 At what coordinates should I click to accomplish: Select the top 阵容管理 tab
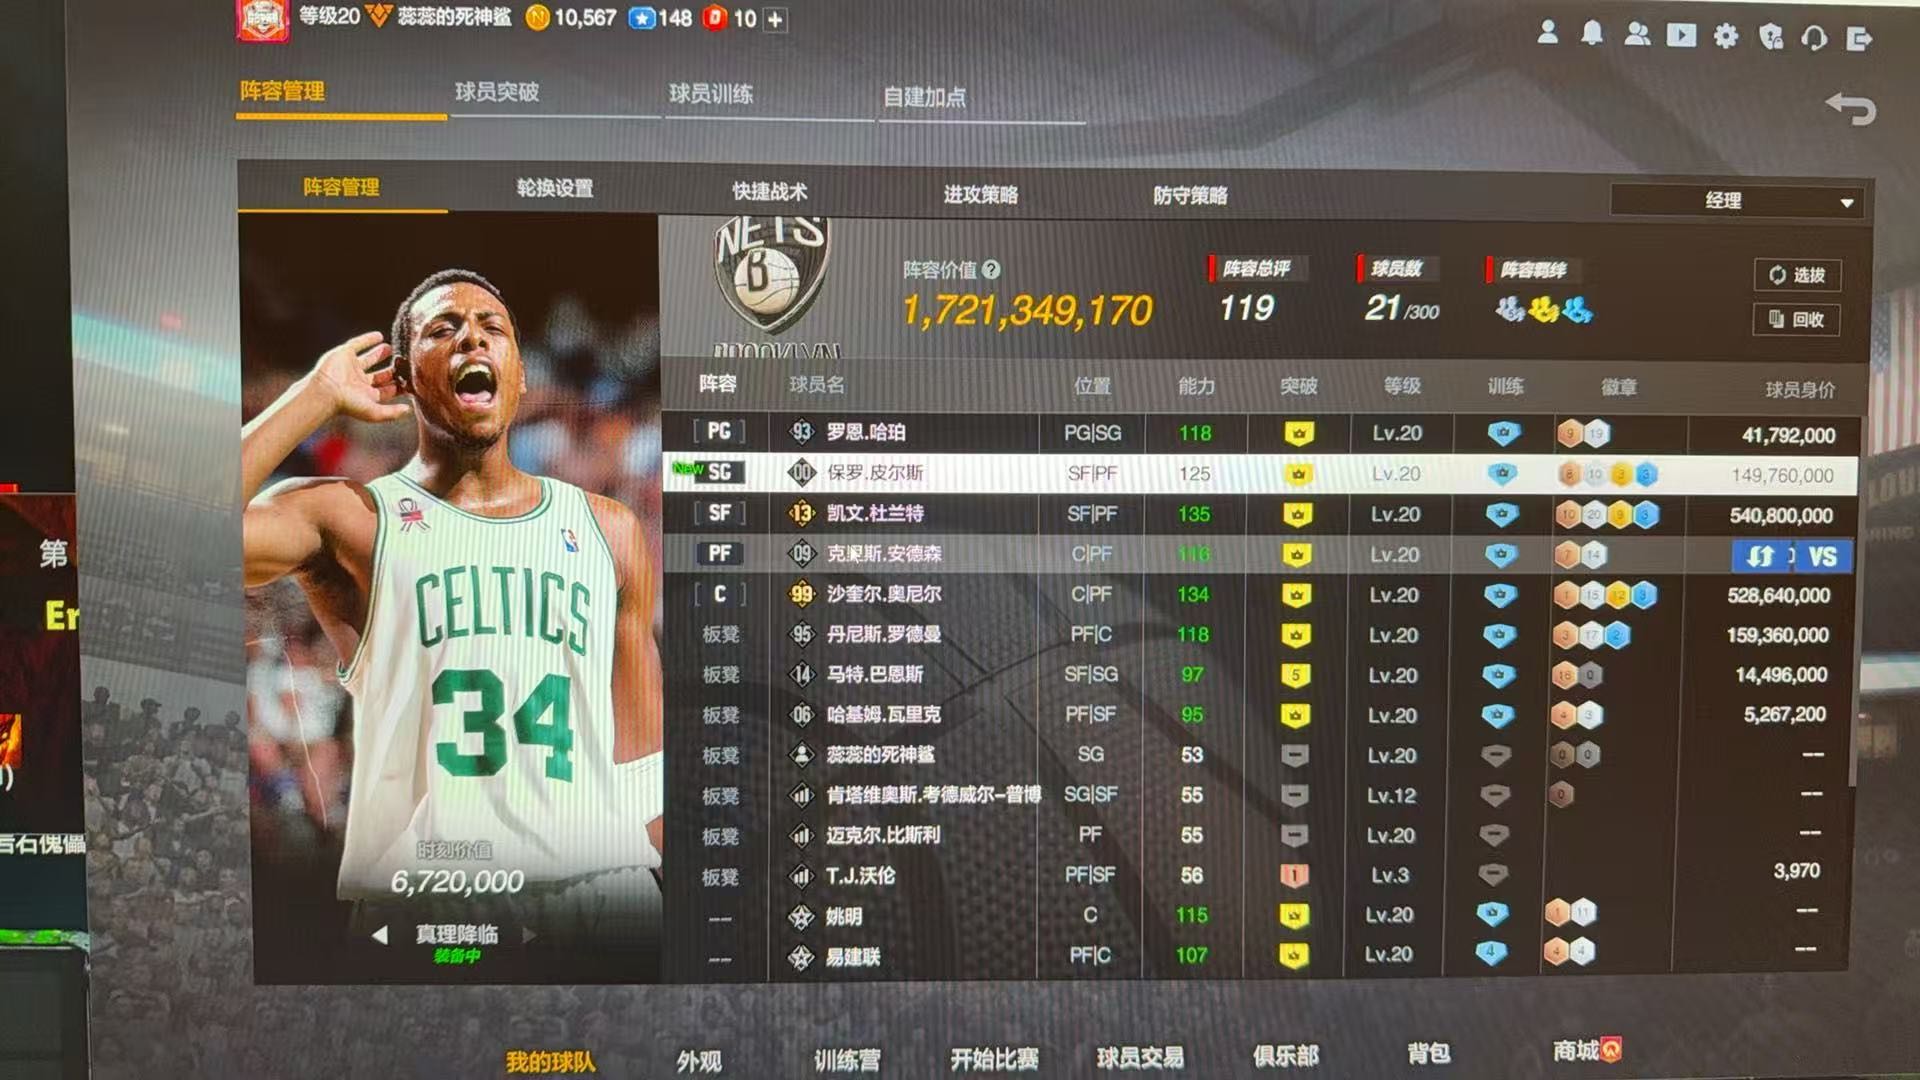coord(282,91)
